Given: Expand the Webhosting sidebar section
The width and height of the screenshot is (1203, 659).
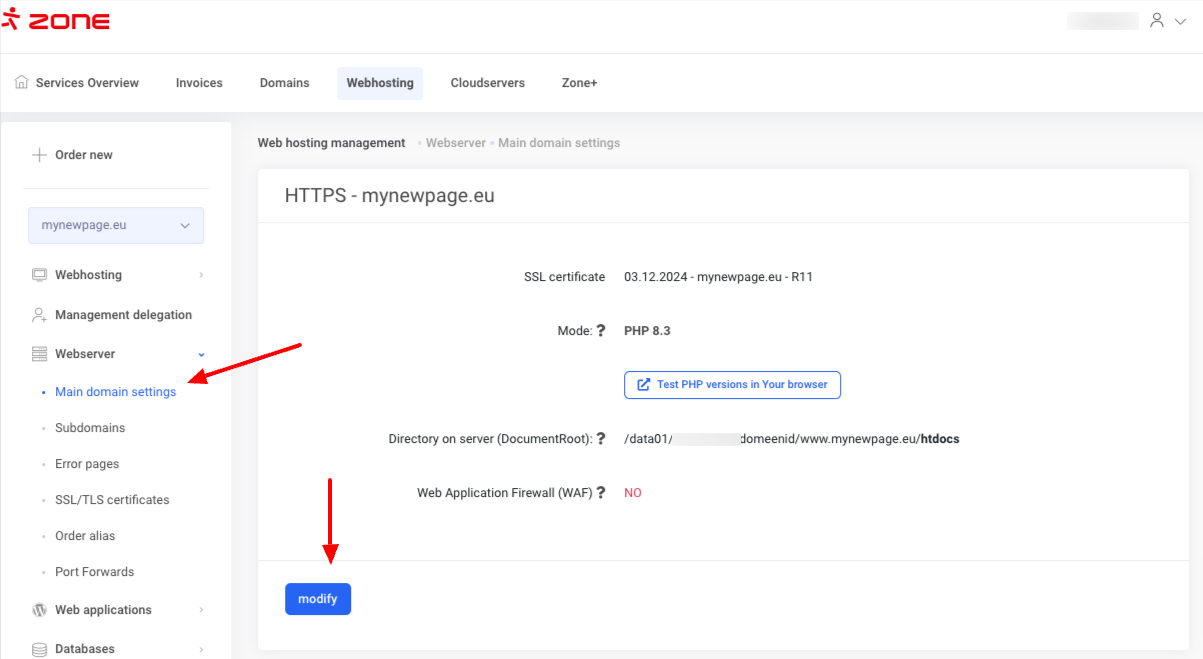Looking at the screenshot, I should (x=201, y=275).
